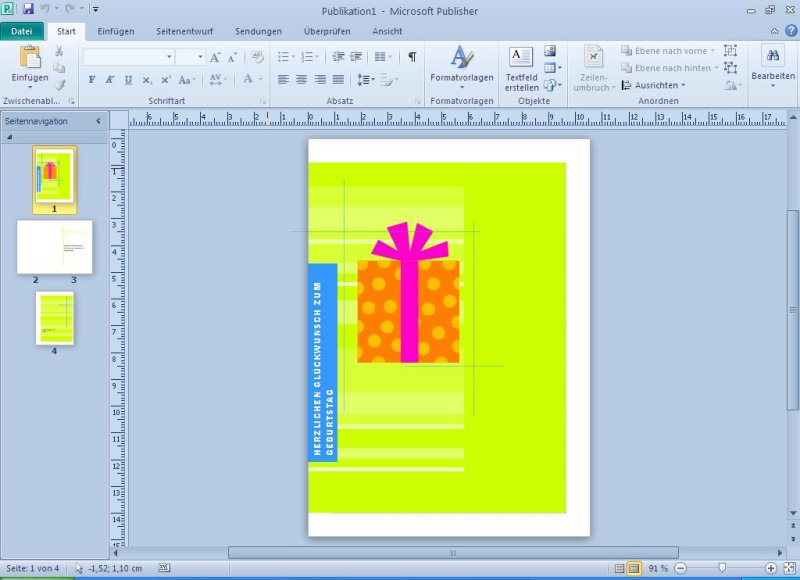The image size is (800, 580).
Task: Toggle bold formatting (F)
Action: 92,80
